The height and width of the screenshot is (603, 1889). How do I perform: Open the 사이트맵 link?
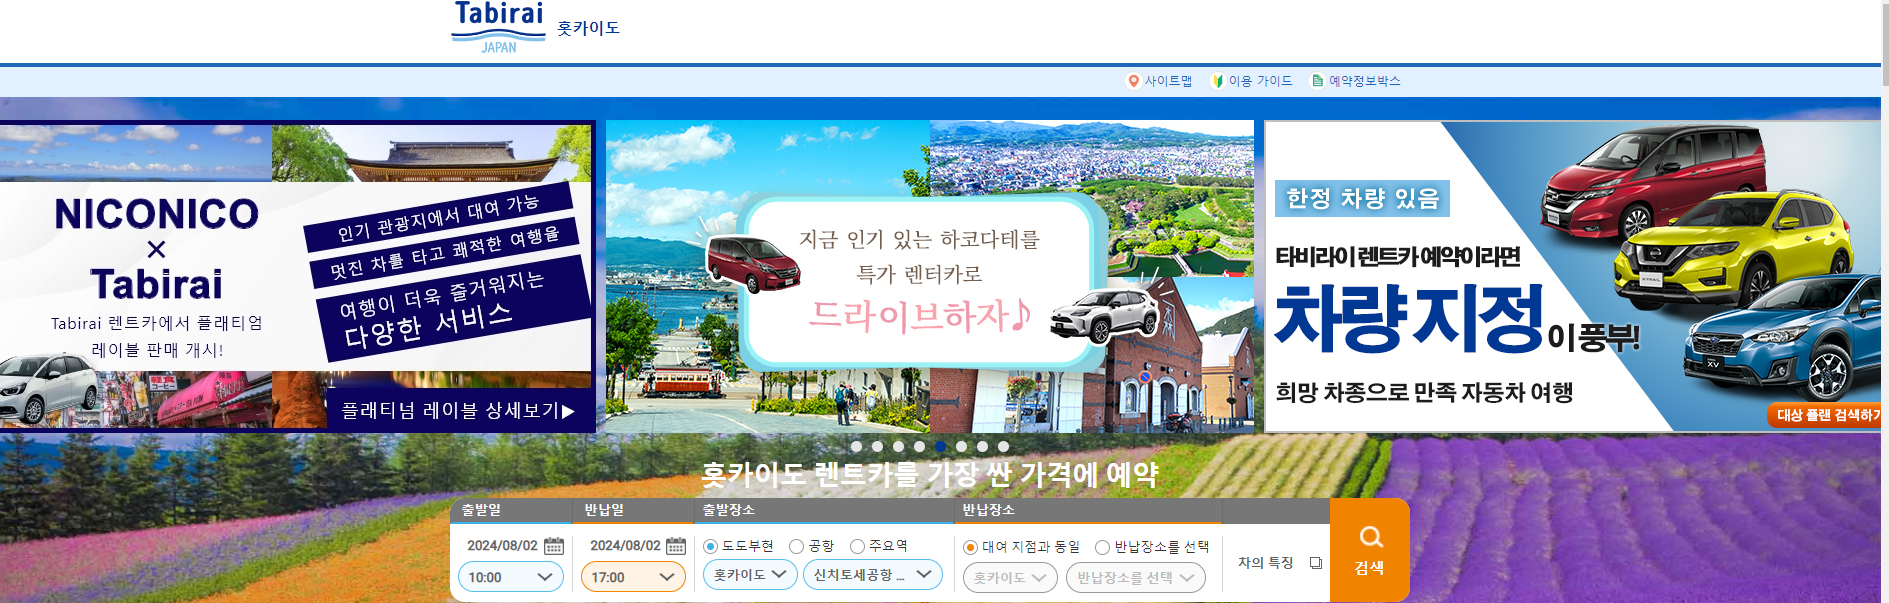click(x=1168, y=81)
